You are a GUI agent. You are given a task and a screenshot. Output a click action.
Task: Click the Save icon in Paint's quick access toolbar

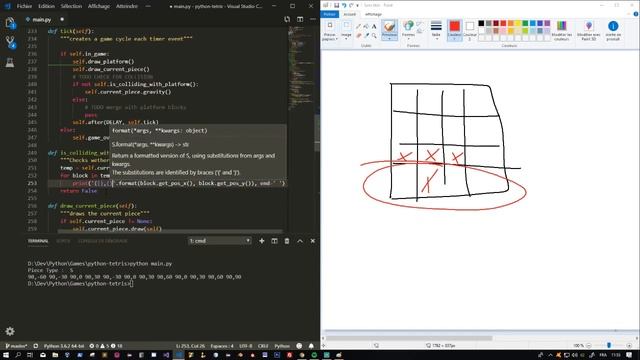tap(336, 5)
